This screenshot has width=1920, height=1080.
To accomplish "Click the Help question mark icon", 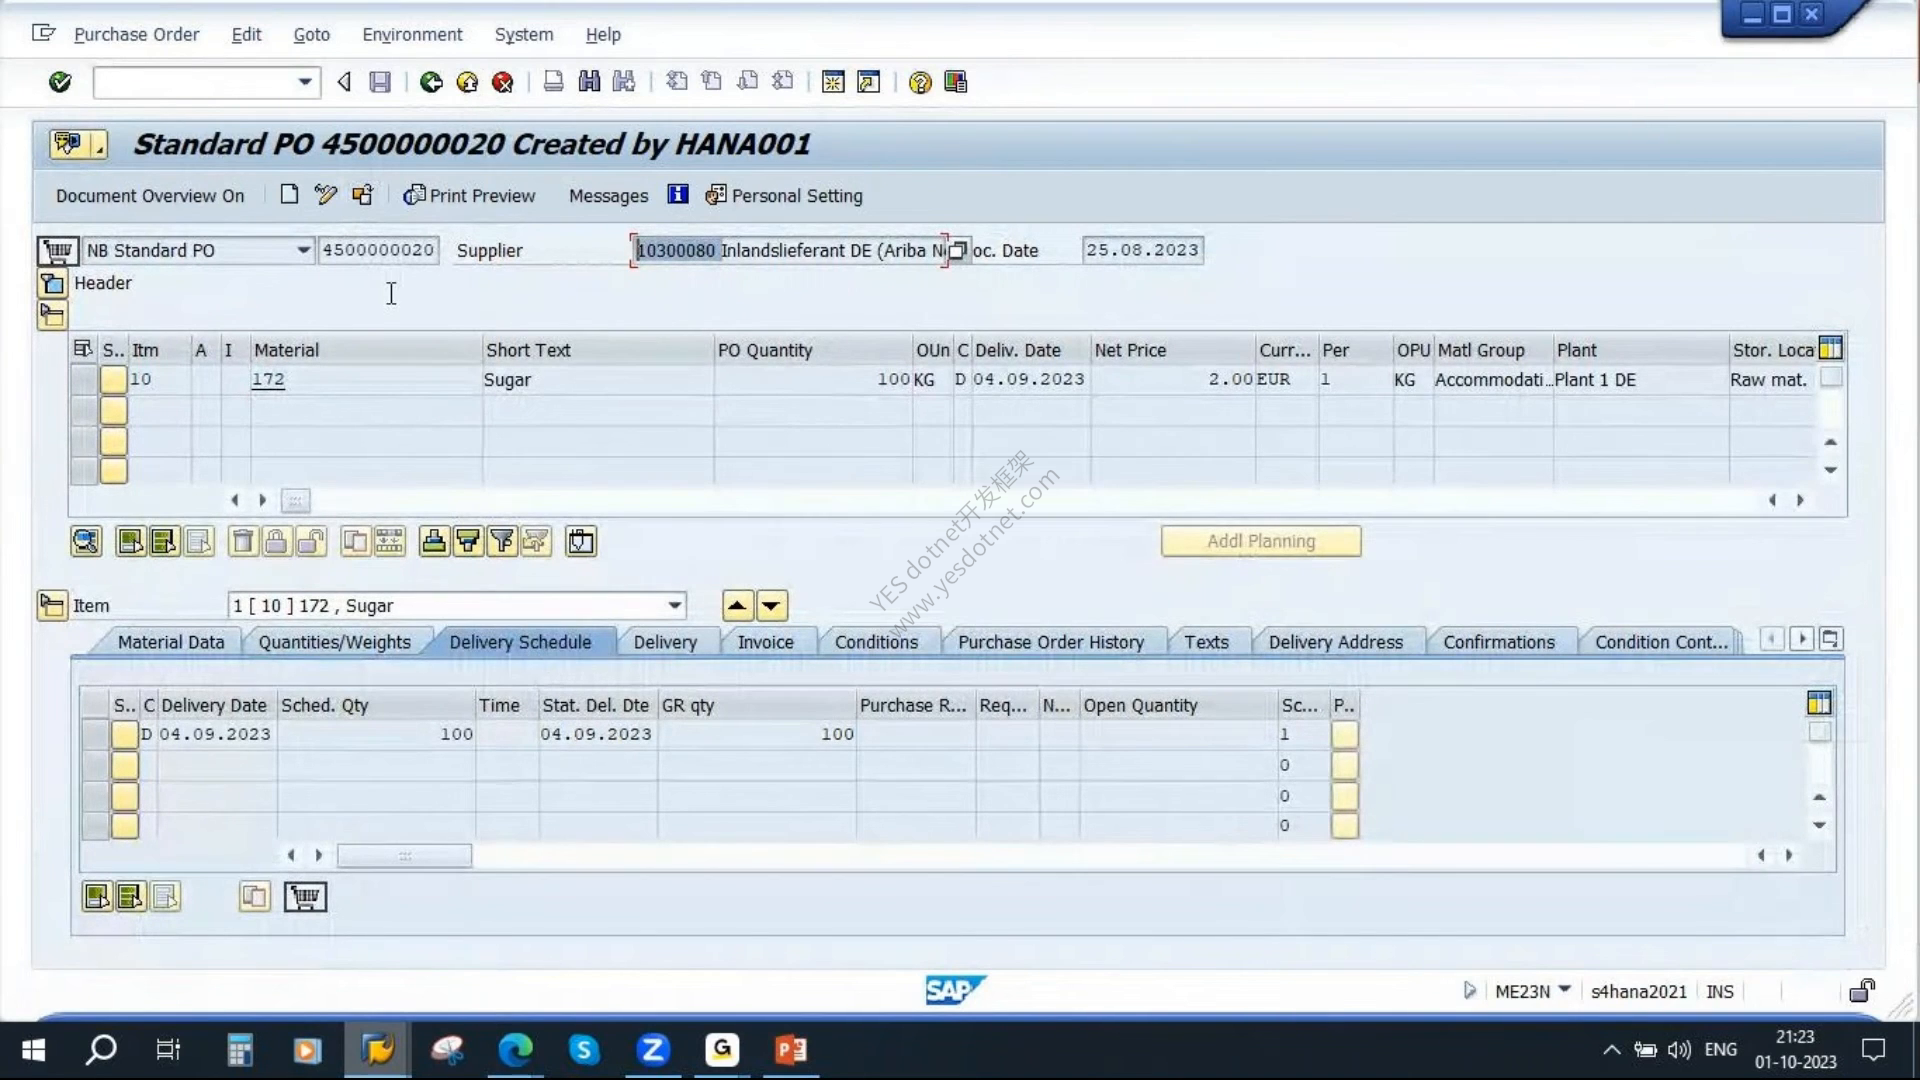I will point(920,82).
